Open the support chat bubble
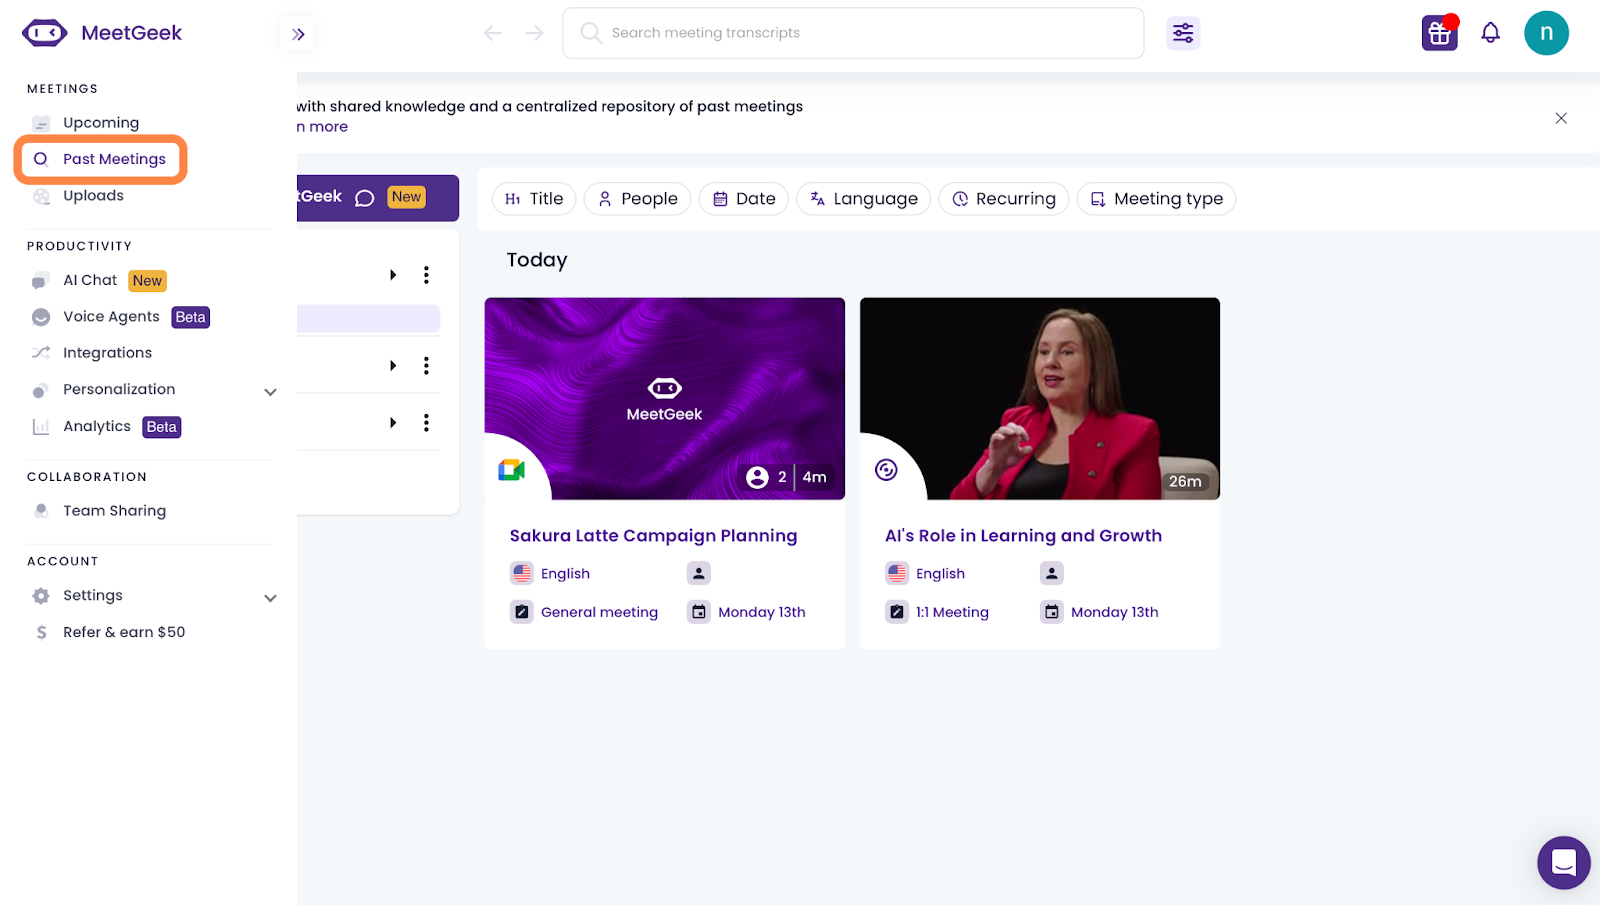 click(1563, 862)
